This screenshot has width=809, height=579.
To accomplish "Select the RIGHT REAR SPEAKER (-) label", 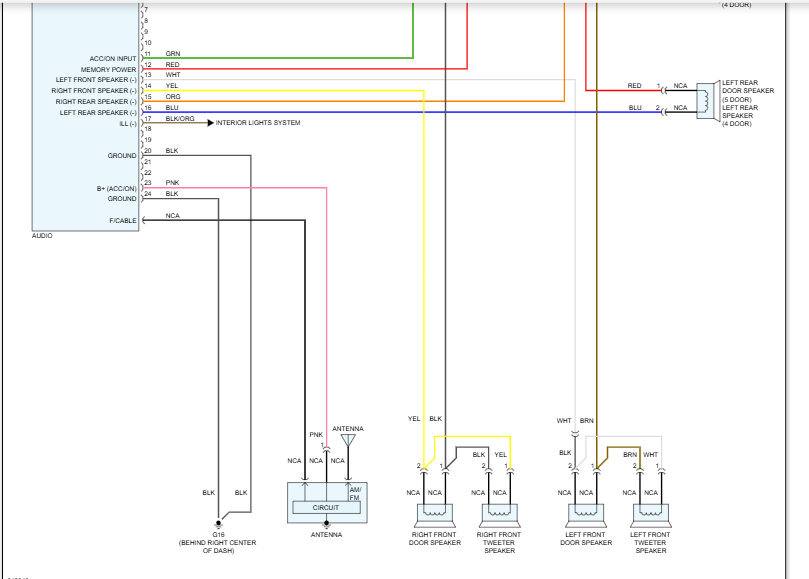I will tap(96, 102).
